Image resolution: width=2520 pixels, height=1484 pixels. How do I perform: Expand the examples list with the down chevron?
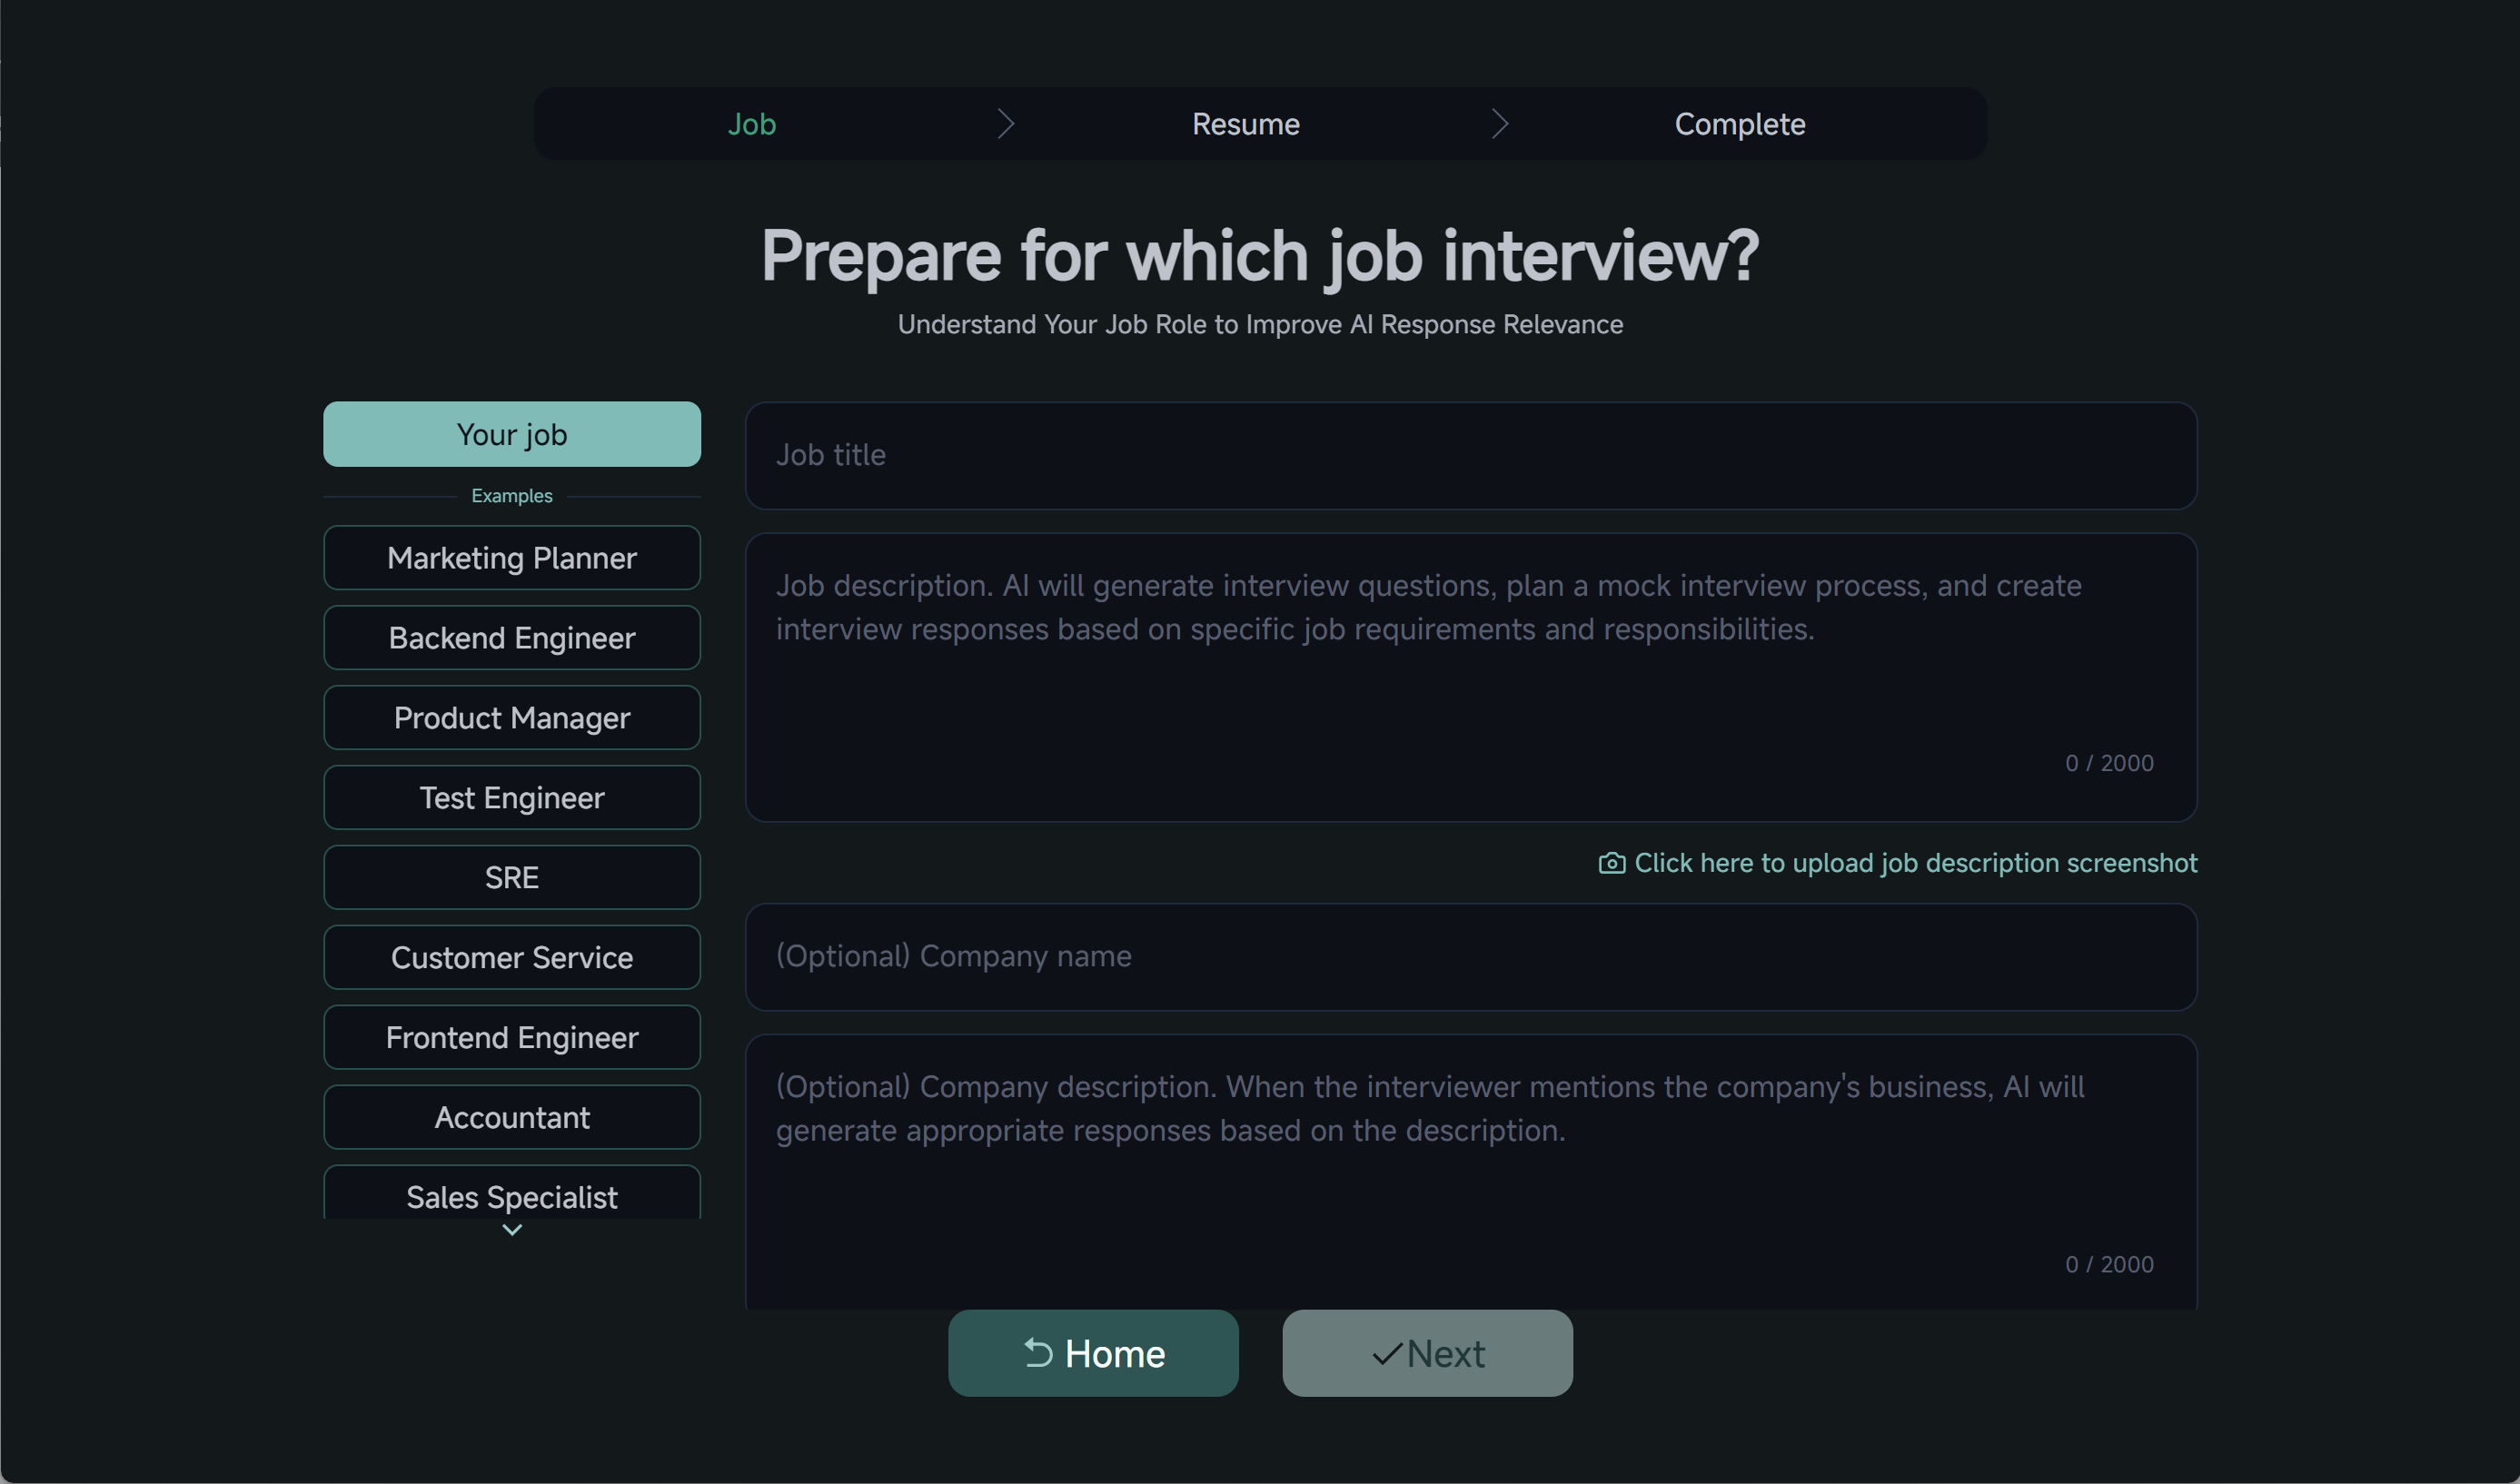512,1230
